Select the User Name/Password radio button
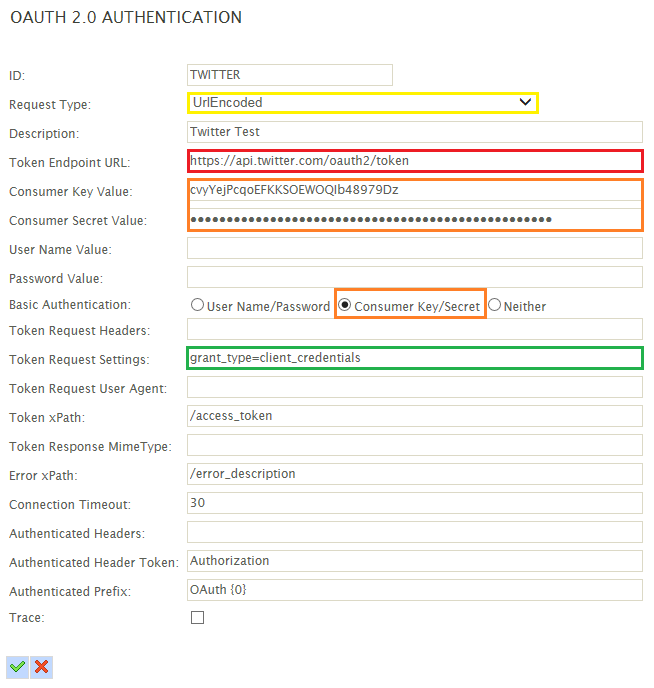Screen dimensions: 654x688 (x=197, y=305)
